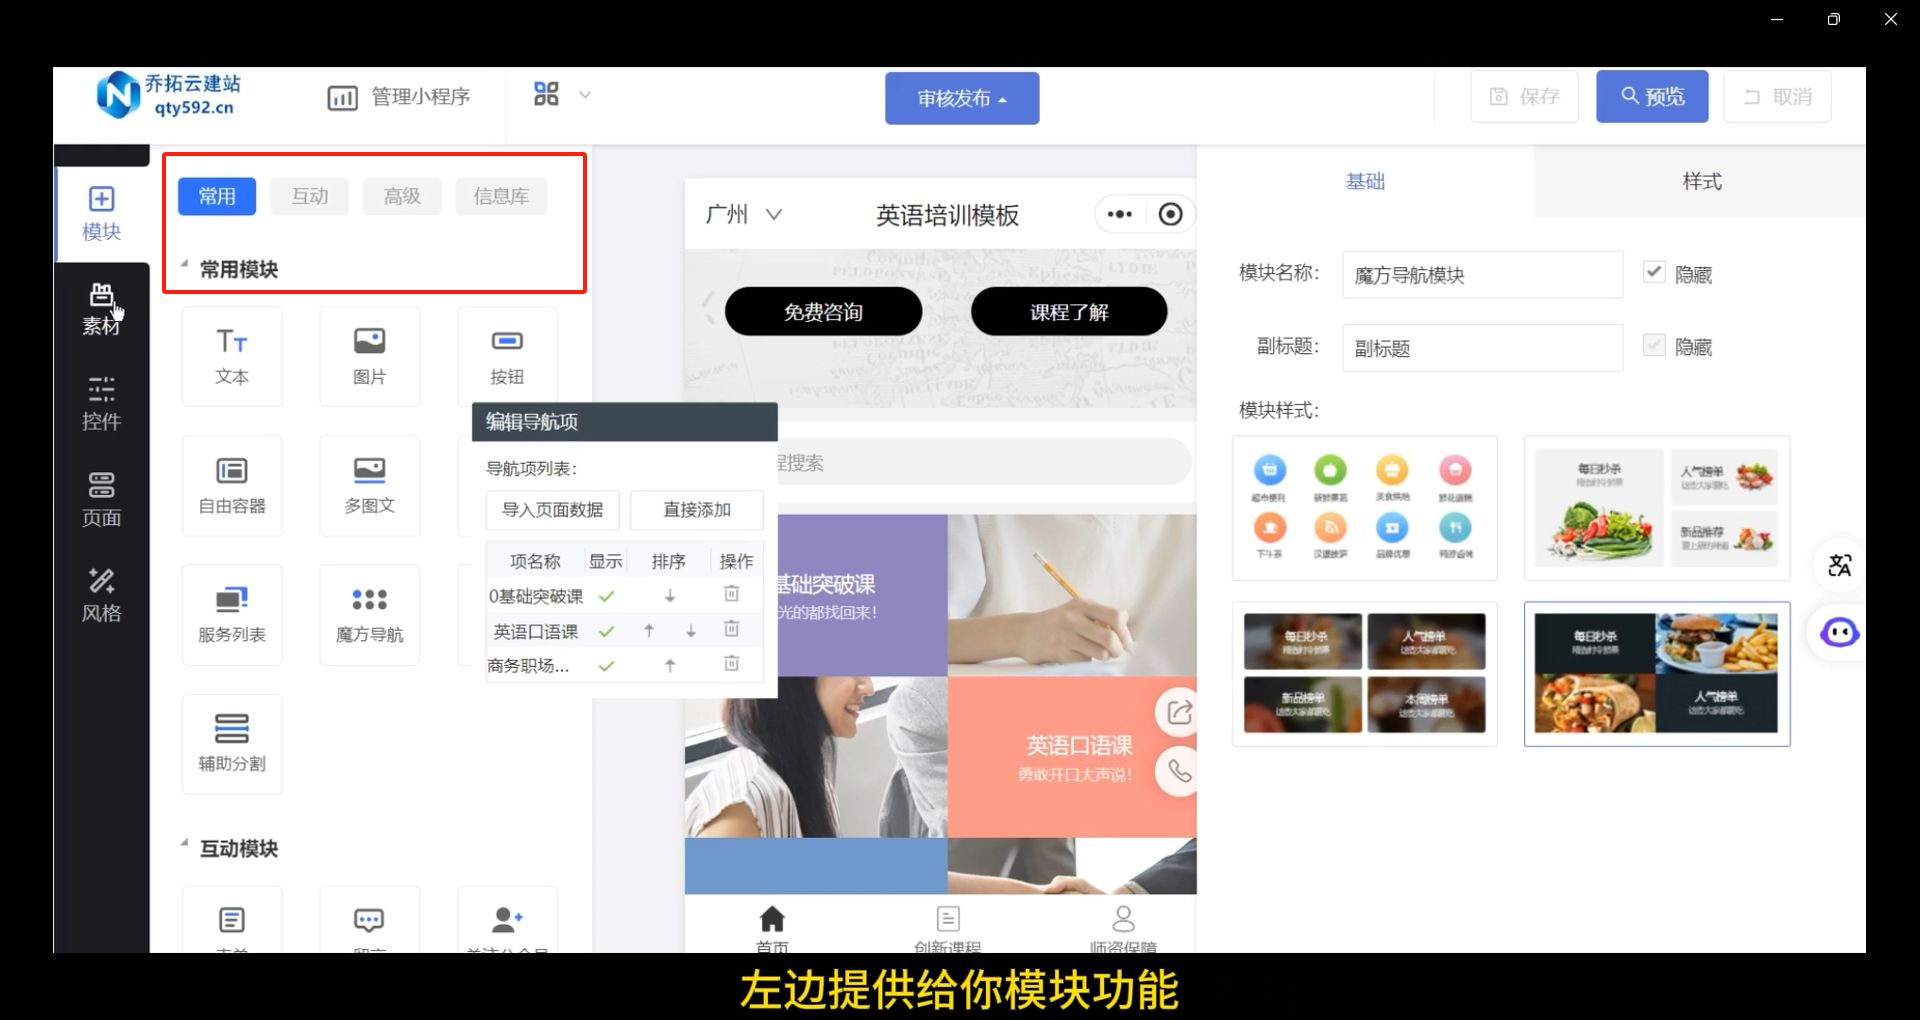Screen dimensions: 1920x1020
Task: Click the share icon on phone preview
Action: [x=1179, y=713]
